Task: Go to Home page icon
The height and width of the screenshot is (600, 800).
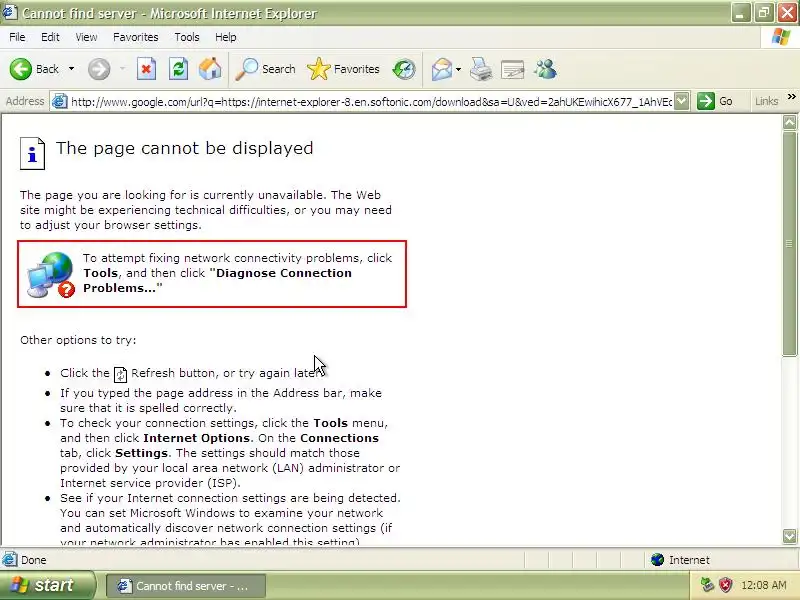Action: coord(210,69)
